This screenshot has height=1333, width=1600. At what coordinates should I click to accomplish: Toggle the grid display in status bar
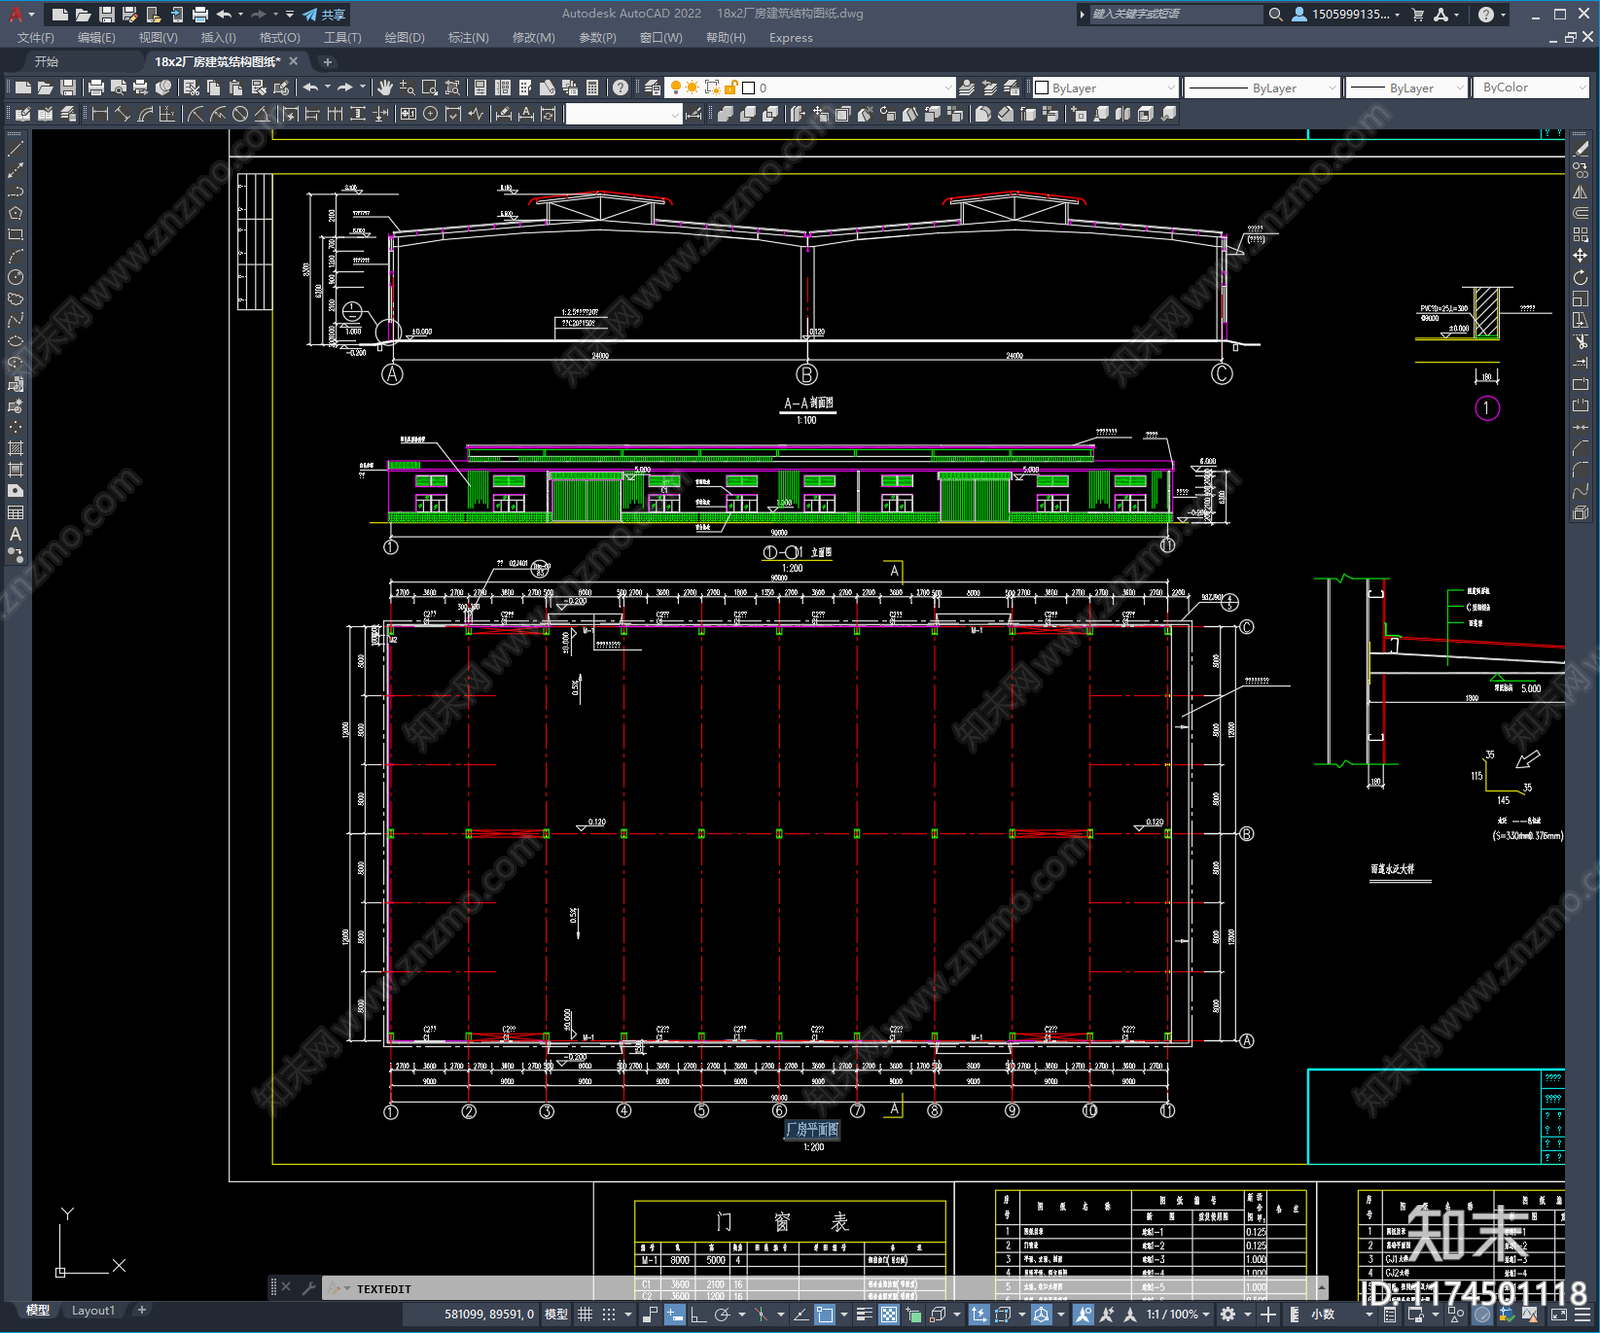click(585, 1314)
